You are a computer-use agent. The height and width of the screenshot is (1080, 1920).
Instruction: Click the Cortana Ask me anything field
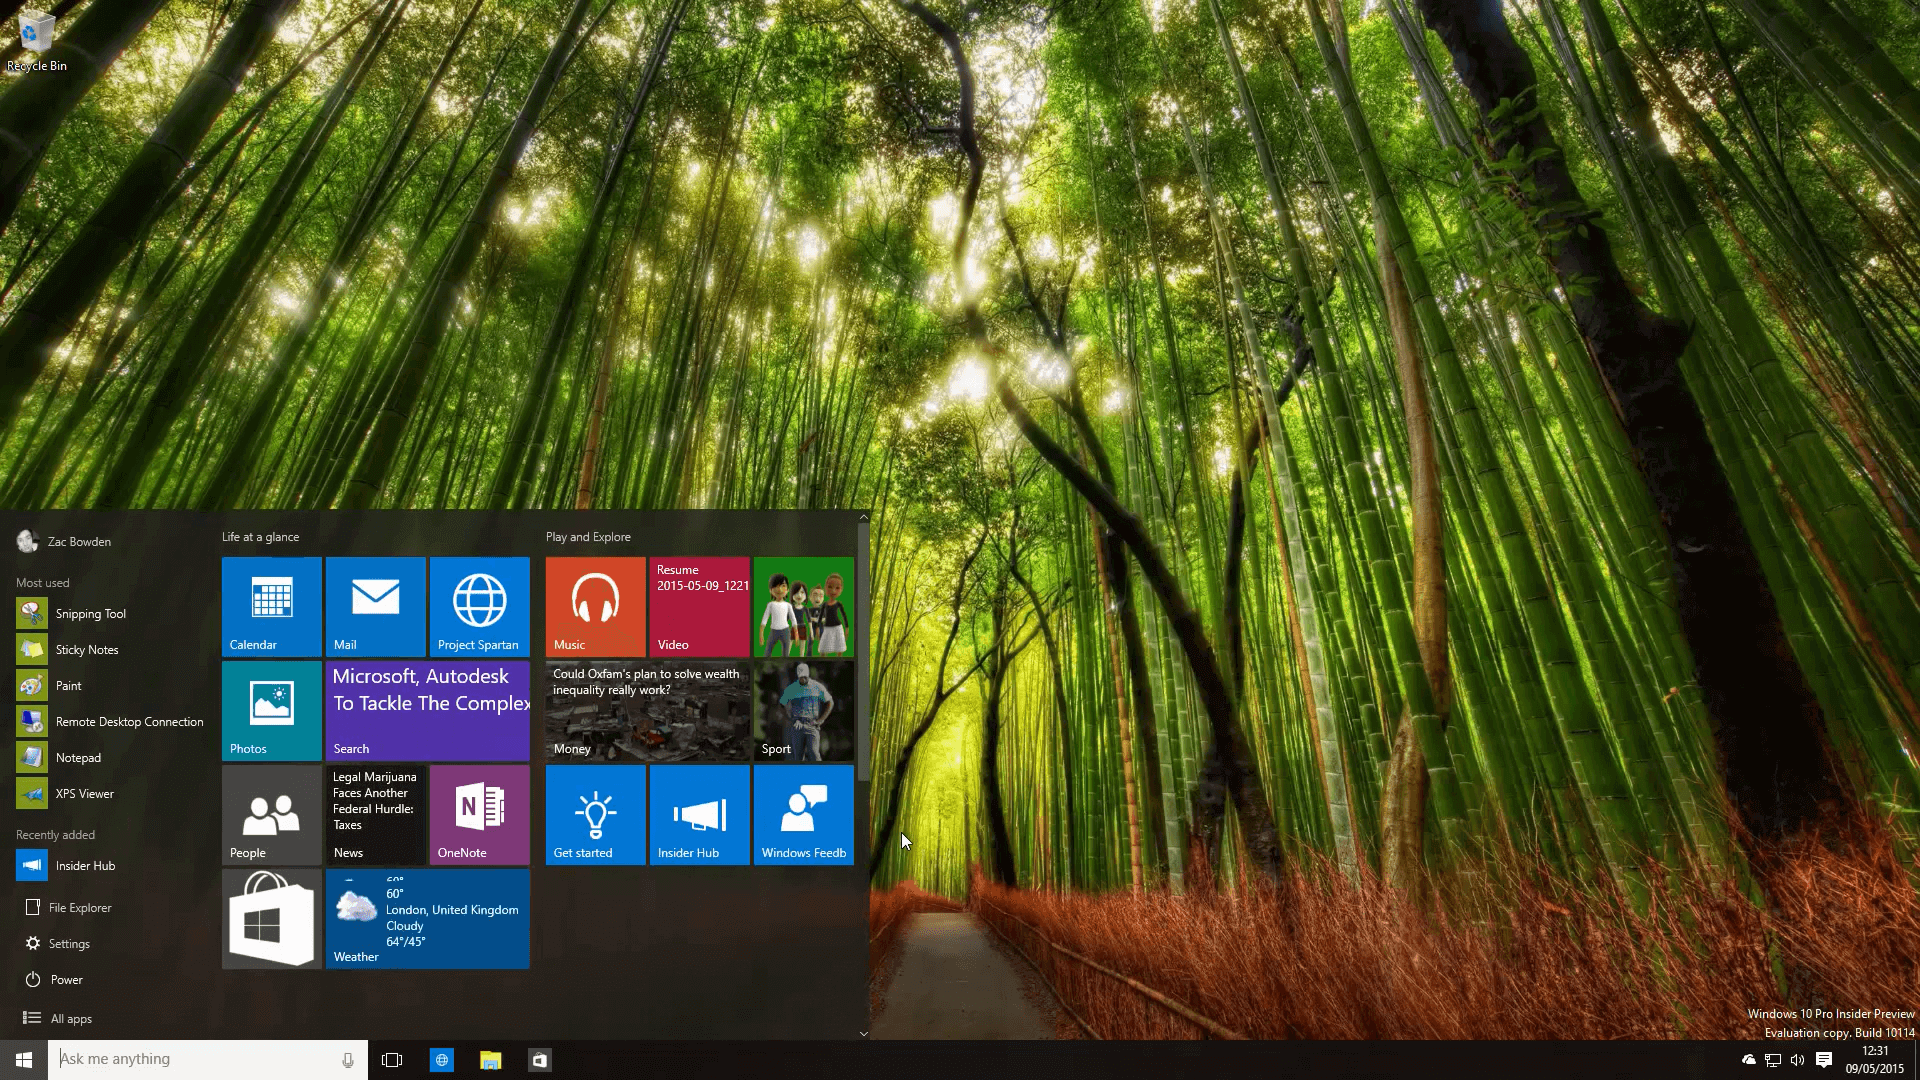pyautogui.click(x=206, y=1059)
